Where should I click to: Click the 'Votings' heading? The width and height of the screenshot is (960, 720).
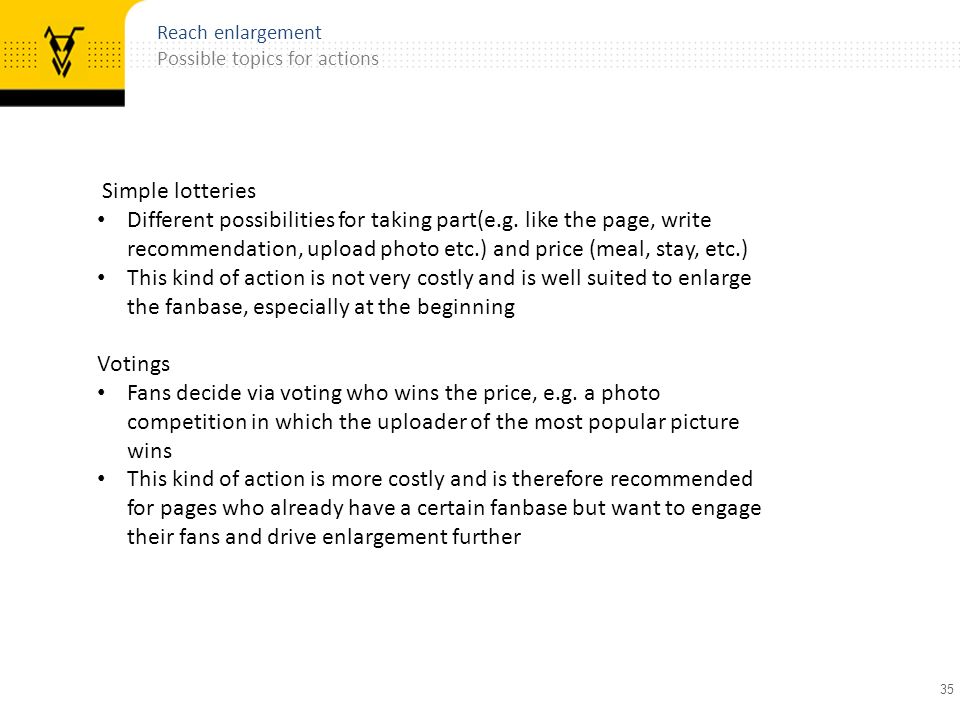[133, 364]
